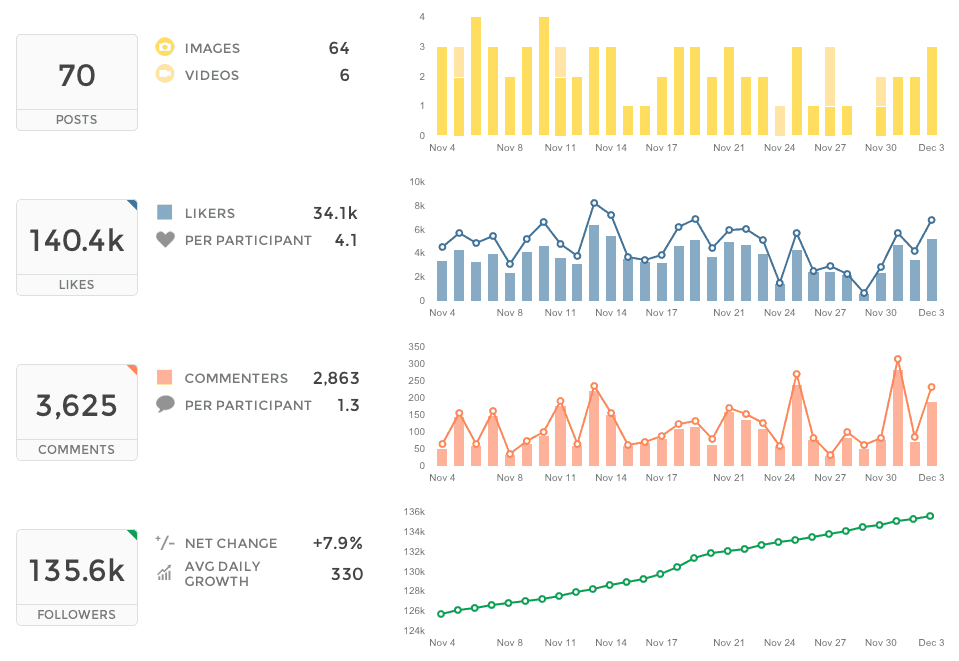The width and height of the screenshot is (959, 661).
Task: Click the 136k axis label on followers chart
Action: point(414,512)
